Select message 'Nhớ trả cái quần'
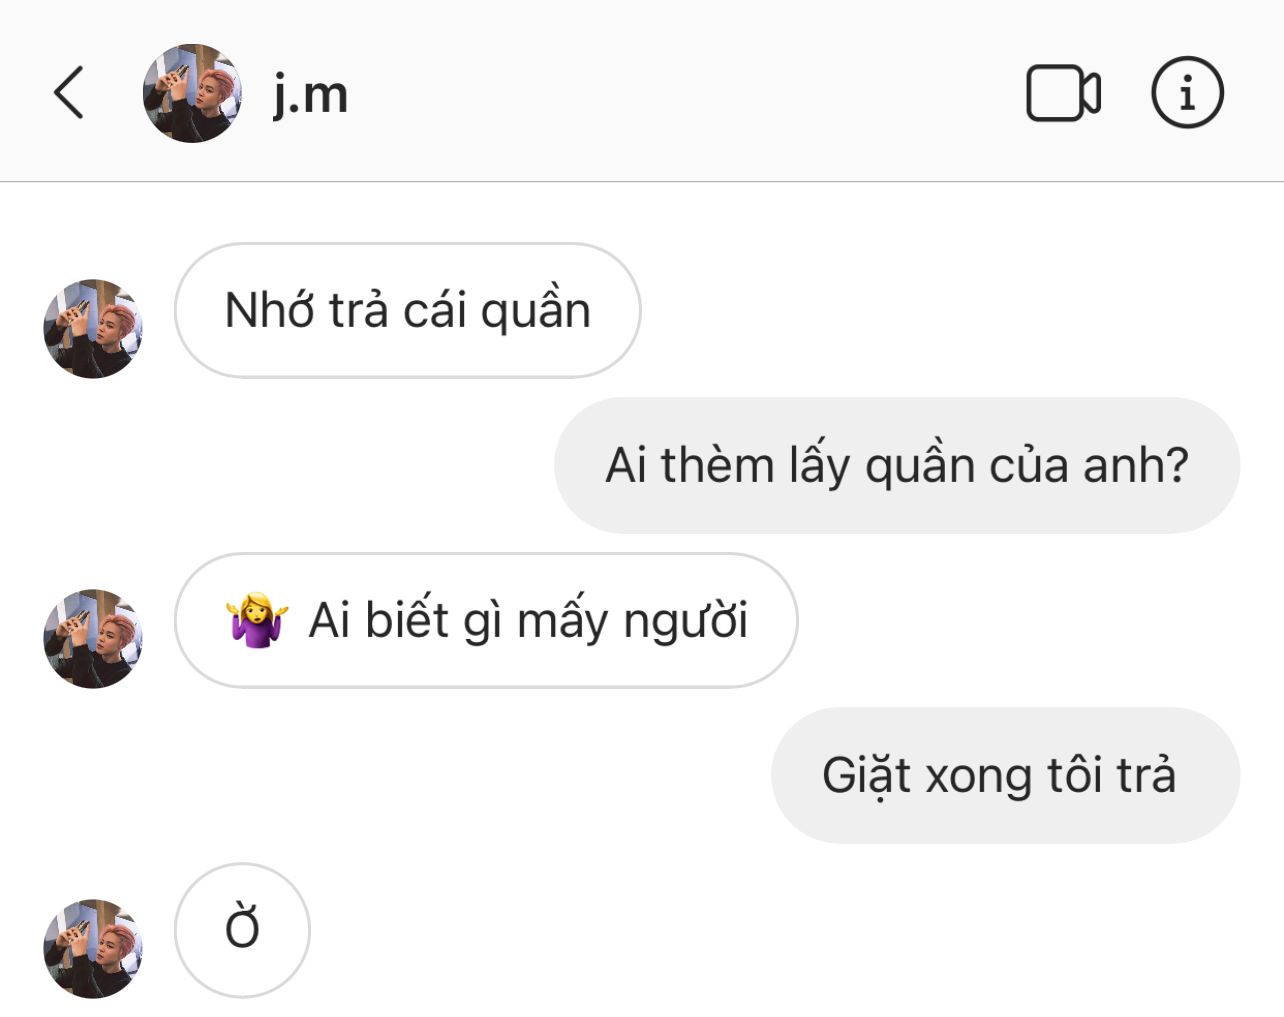Screen dimensions: 1284x1017 pos(407,310)
